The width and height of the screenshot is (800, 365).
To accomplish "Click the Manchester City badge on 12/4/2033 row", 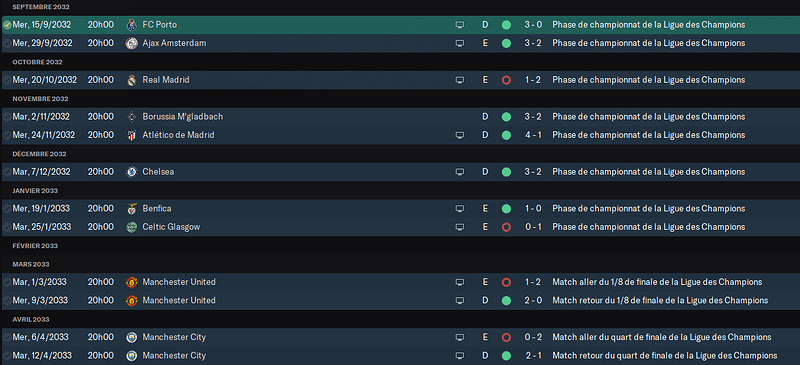I will (132, 356).
